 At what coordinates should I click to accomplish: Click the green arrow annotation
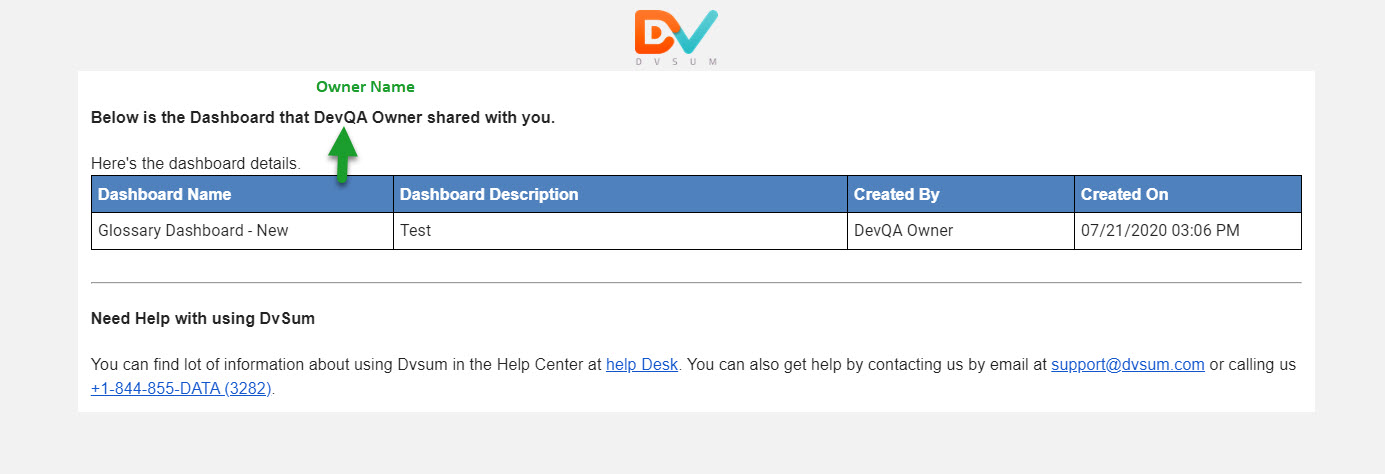342,155
